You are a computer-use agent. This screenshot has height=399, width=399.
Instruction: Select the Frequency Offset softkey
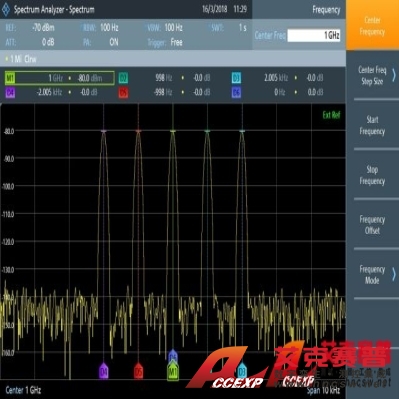point(373,225)
